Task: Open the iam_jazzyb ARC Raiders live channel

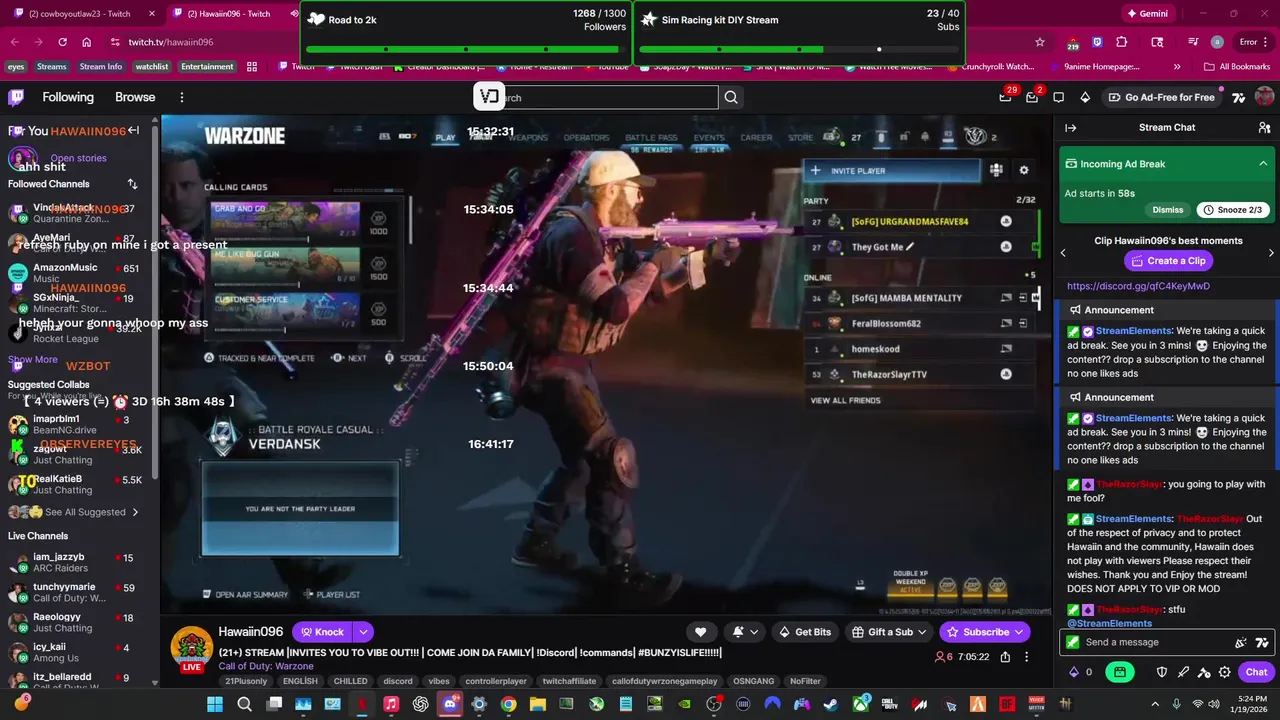Action: click(x=77, y=562)
